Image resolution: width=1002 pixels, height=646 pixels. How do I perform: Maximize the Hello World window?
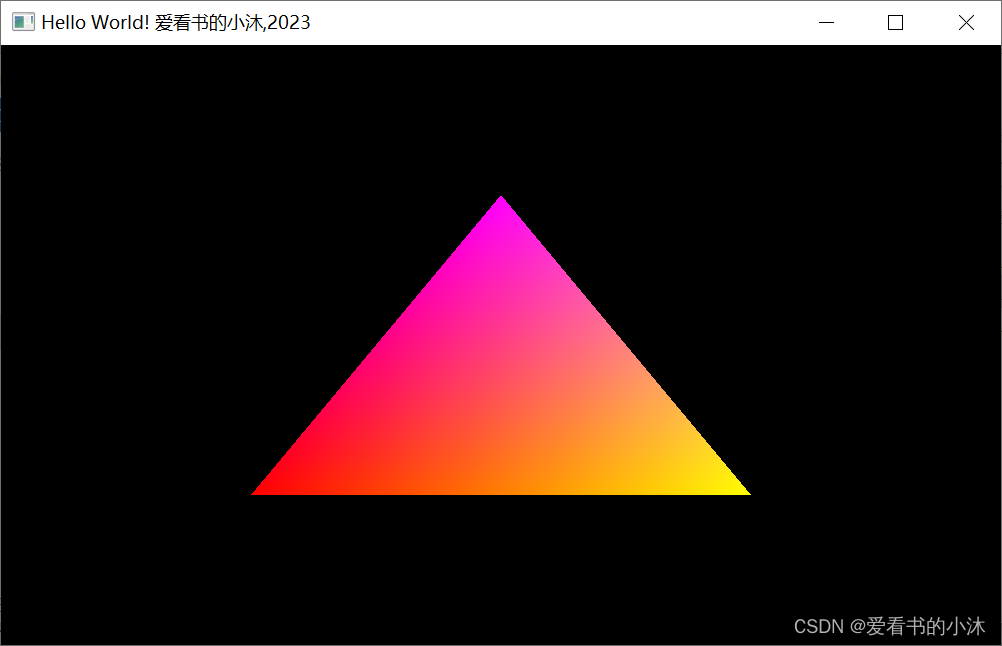tap(895, 22)
